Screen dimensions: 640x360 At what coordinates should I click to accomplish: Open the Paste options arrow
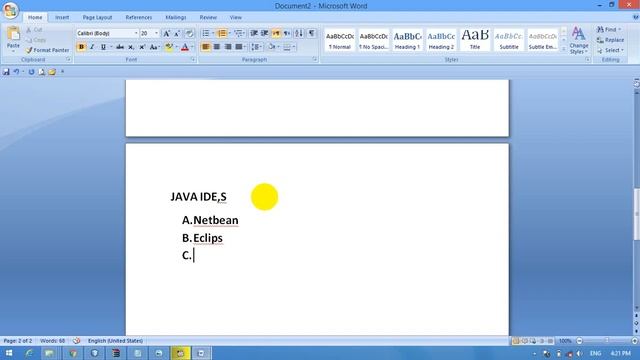(13, 51)
